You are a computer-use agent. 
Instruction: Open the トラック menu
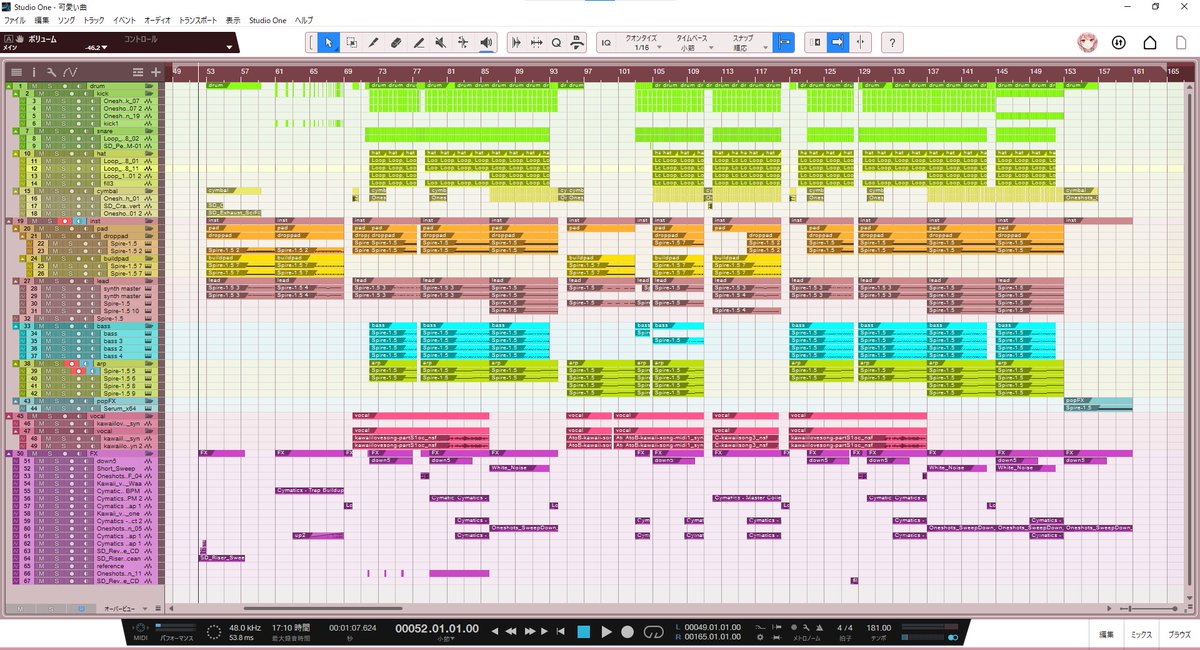point(94,20)
